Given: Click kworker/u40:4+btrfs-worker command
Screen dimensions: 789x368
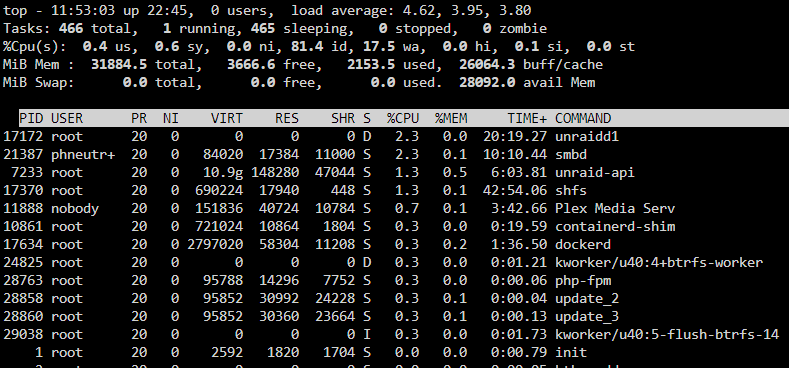Looking at the screenshot, I should pyautogui.click(x=659, y=262).
